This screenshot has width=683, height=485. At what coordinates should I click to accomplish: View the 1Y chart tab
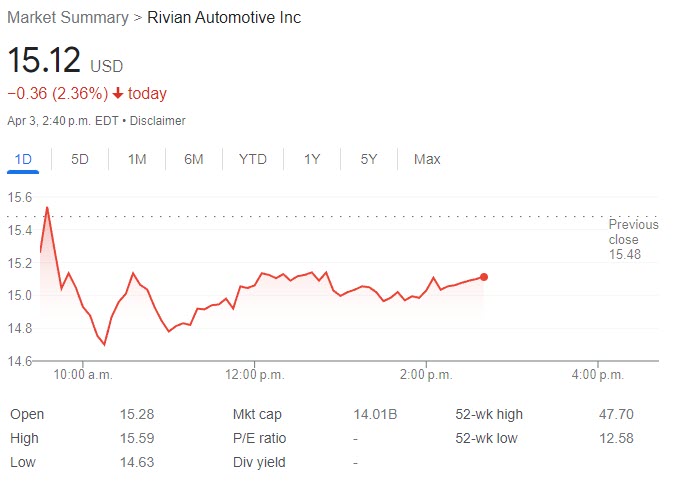tap(312, 159)
